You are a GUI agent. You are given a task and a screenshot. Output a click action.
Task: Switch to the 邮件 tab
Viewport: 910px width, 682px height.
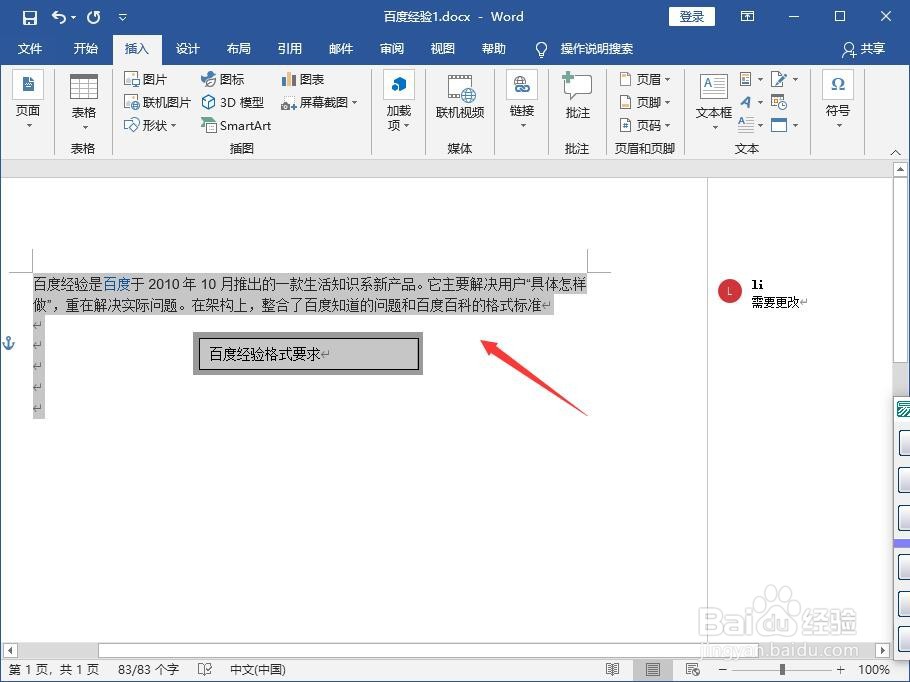point(341,49)
